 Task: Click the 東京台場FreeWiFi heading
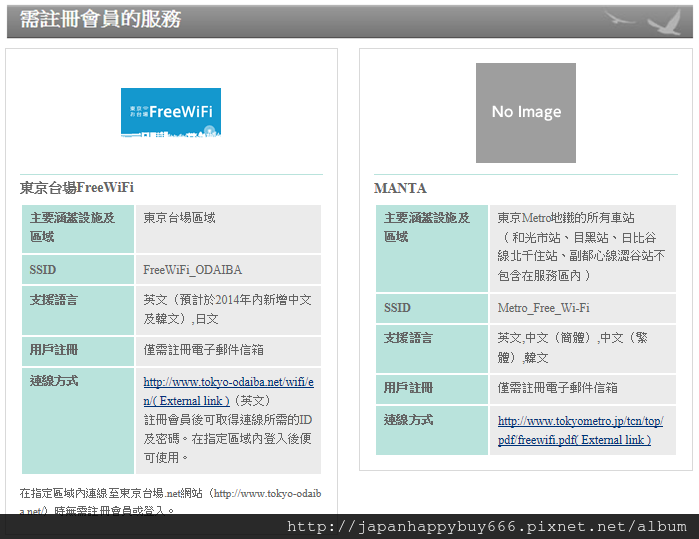pyautogui.click(x=77, y=188)
